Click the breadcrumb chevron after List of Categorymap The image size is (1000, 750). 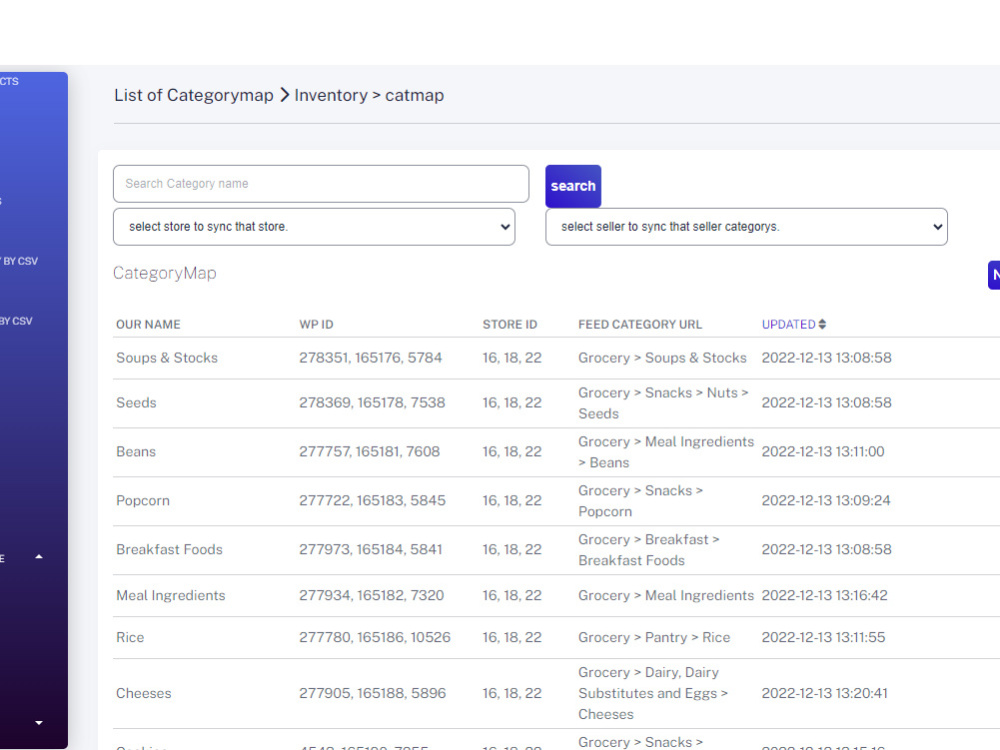[x=283, y=95]
